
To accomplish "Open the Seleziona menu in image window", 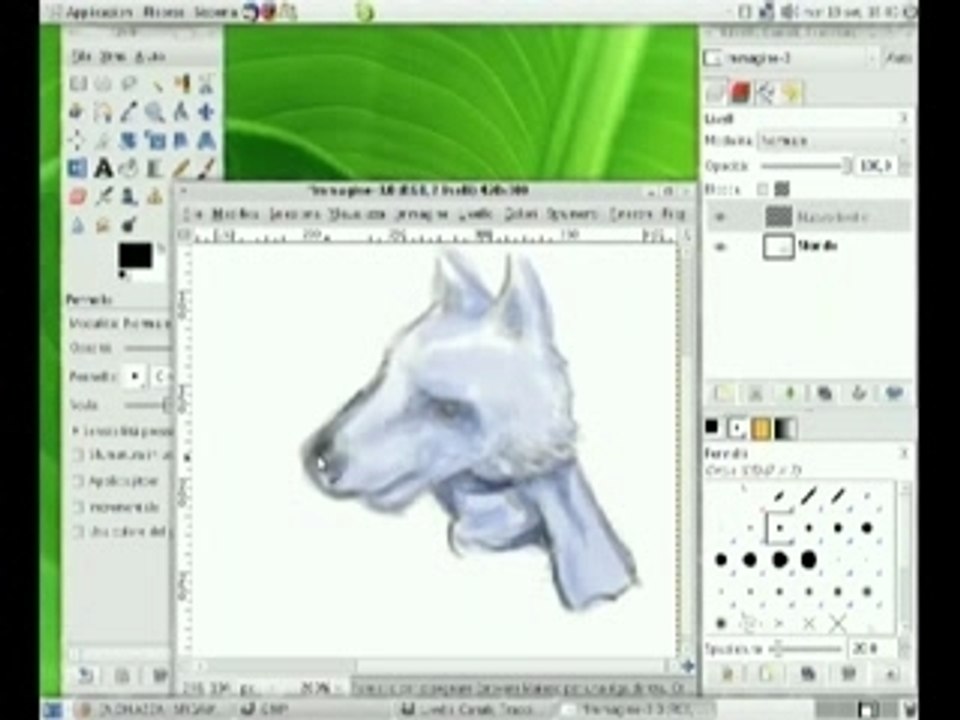I will pyautogui.click(x=295, y=214).
